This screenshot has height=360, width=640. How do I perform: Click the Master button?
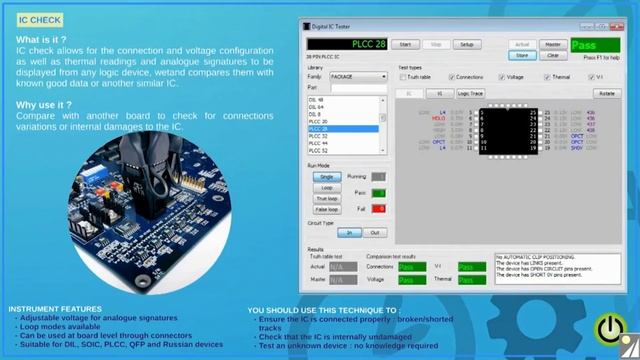(x=553, y=44)
